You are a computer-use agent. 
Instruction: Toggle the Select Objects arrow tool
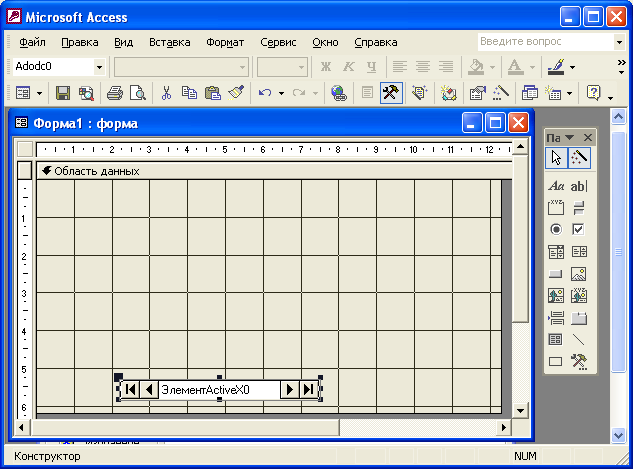coord(556,158)
